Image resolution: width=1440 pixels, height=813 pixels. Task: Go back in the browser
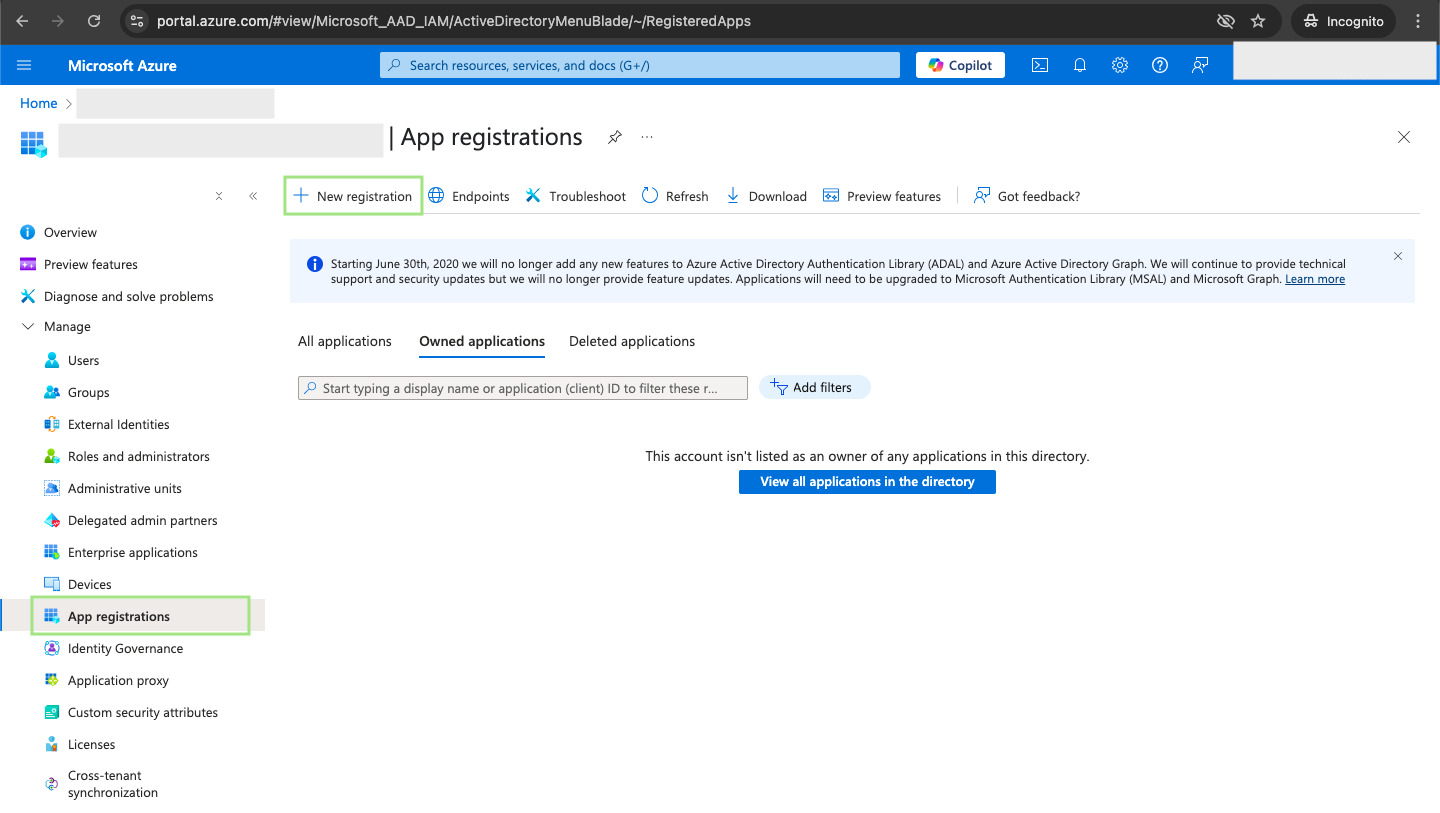[x=22, y=21]
